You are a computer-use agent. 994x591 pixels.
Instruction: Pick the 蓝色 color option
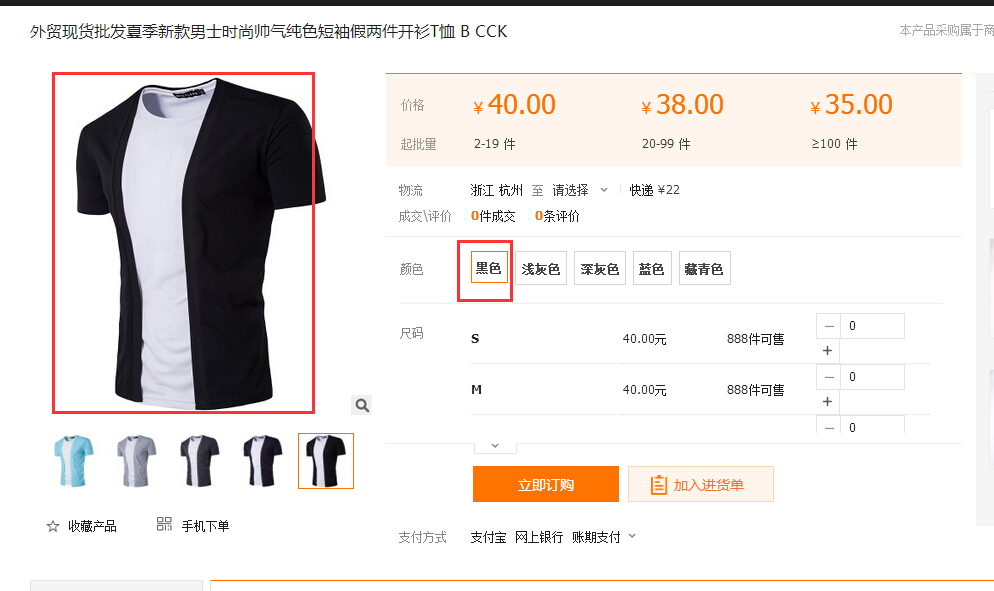coord(652,268)
